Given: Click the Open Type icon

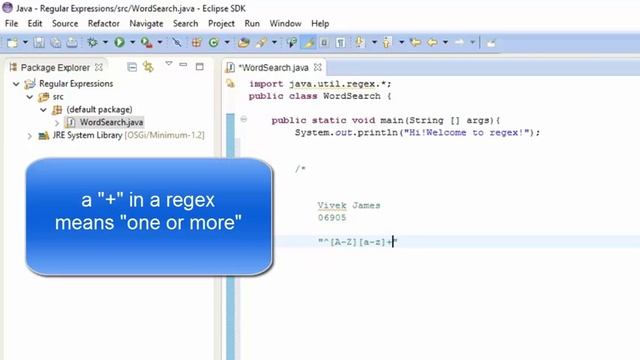Looking at the screenshot, I should [x=244, y=42].
